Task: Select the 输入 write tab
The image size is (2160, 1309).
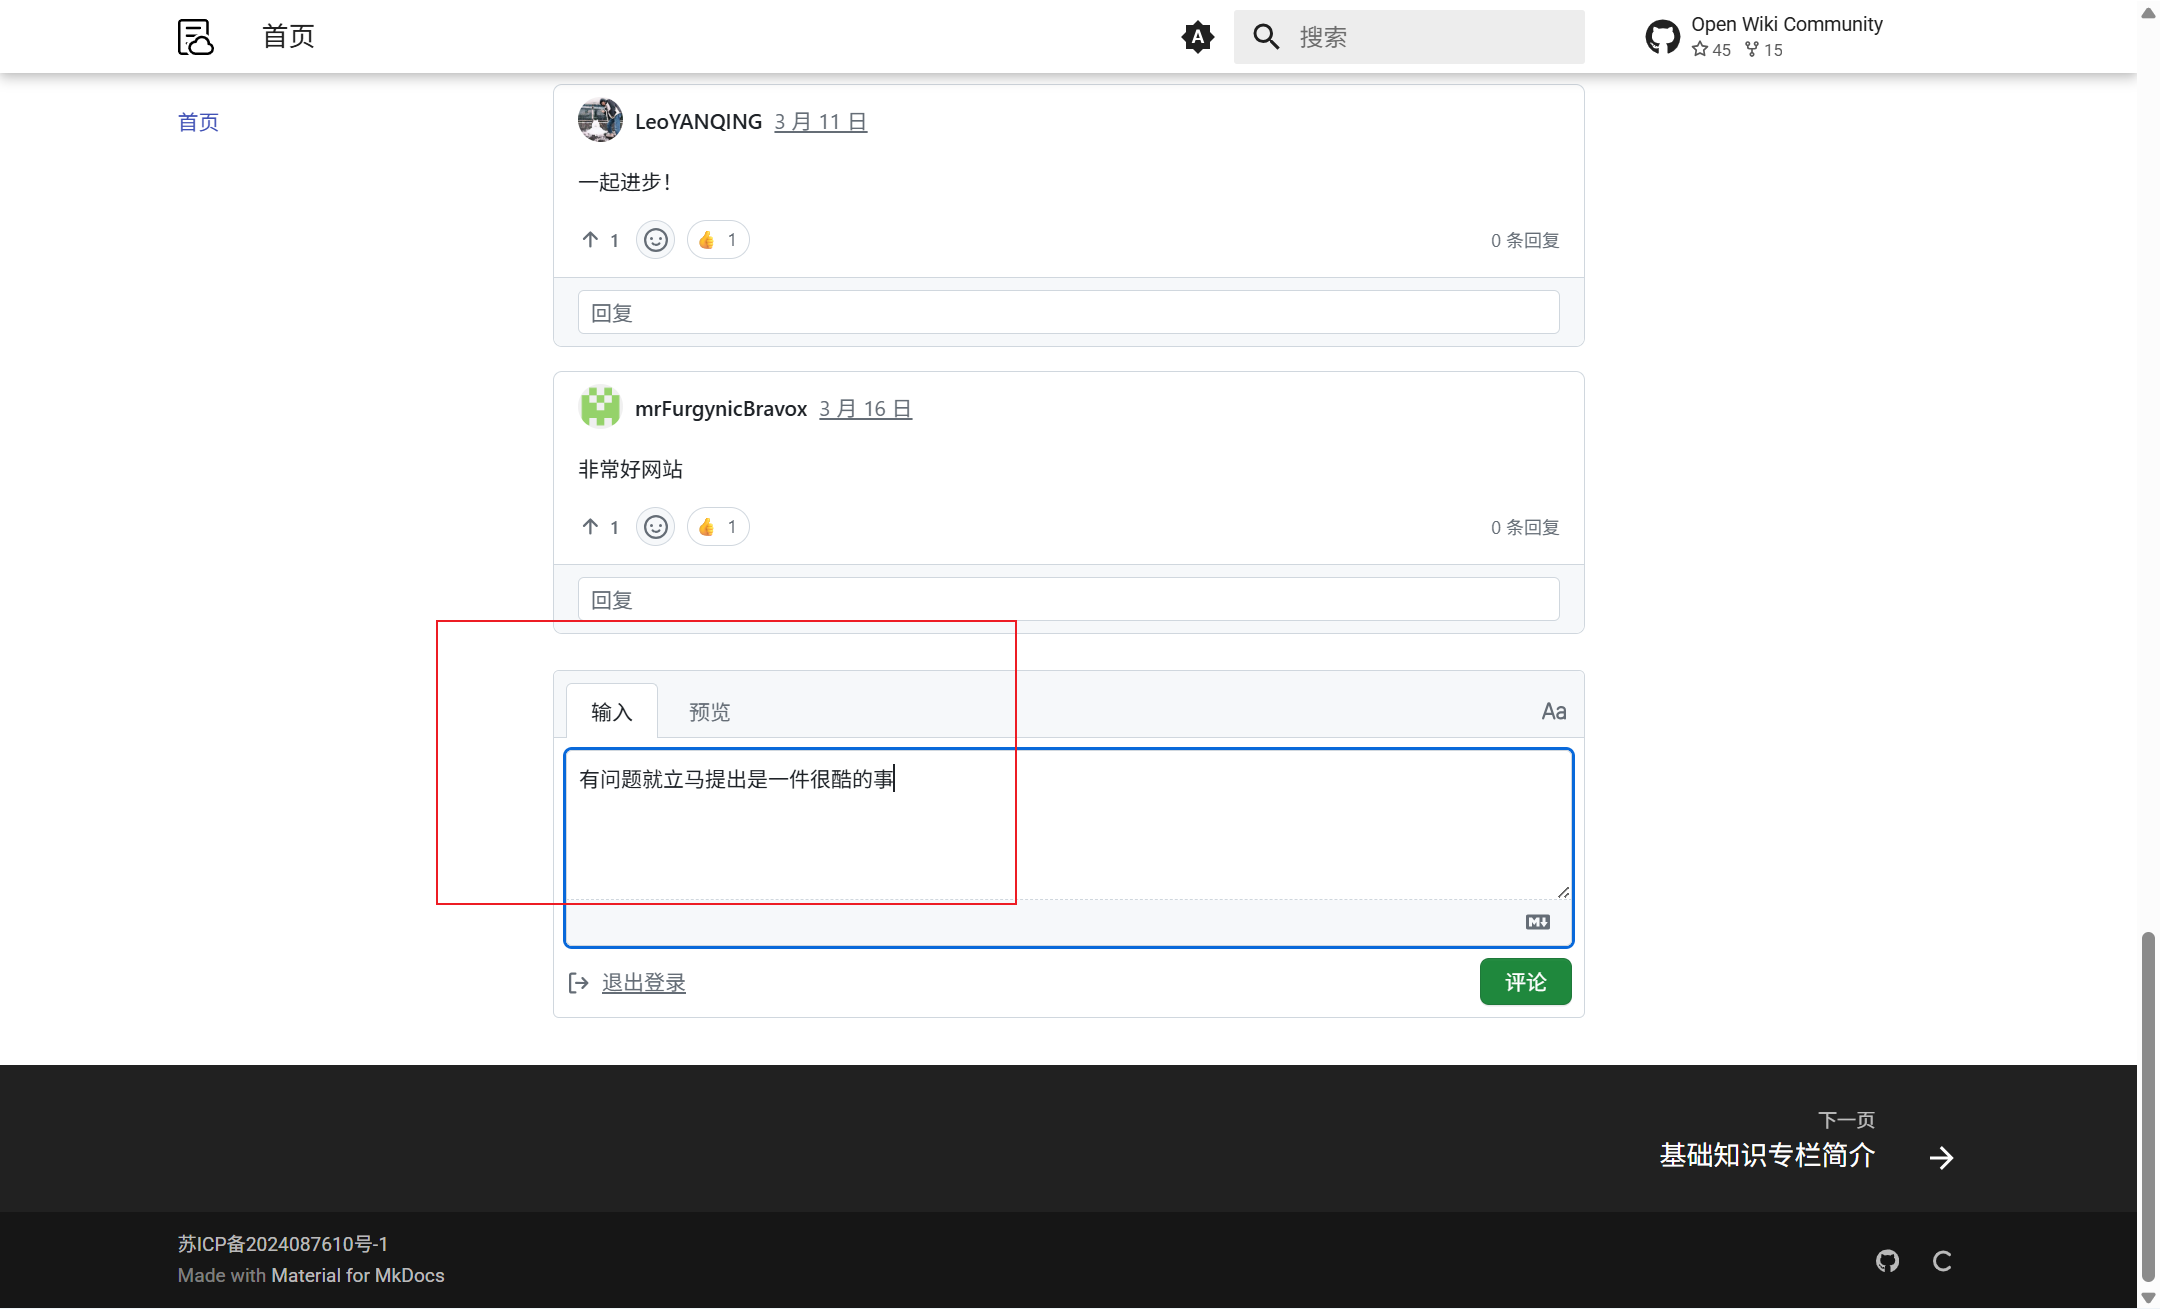Action: pyautogui.click(x=611, y=712)
